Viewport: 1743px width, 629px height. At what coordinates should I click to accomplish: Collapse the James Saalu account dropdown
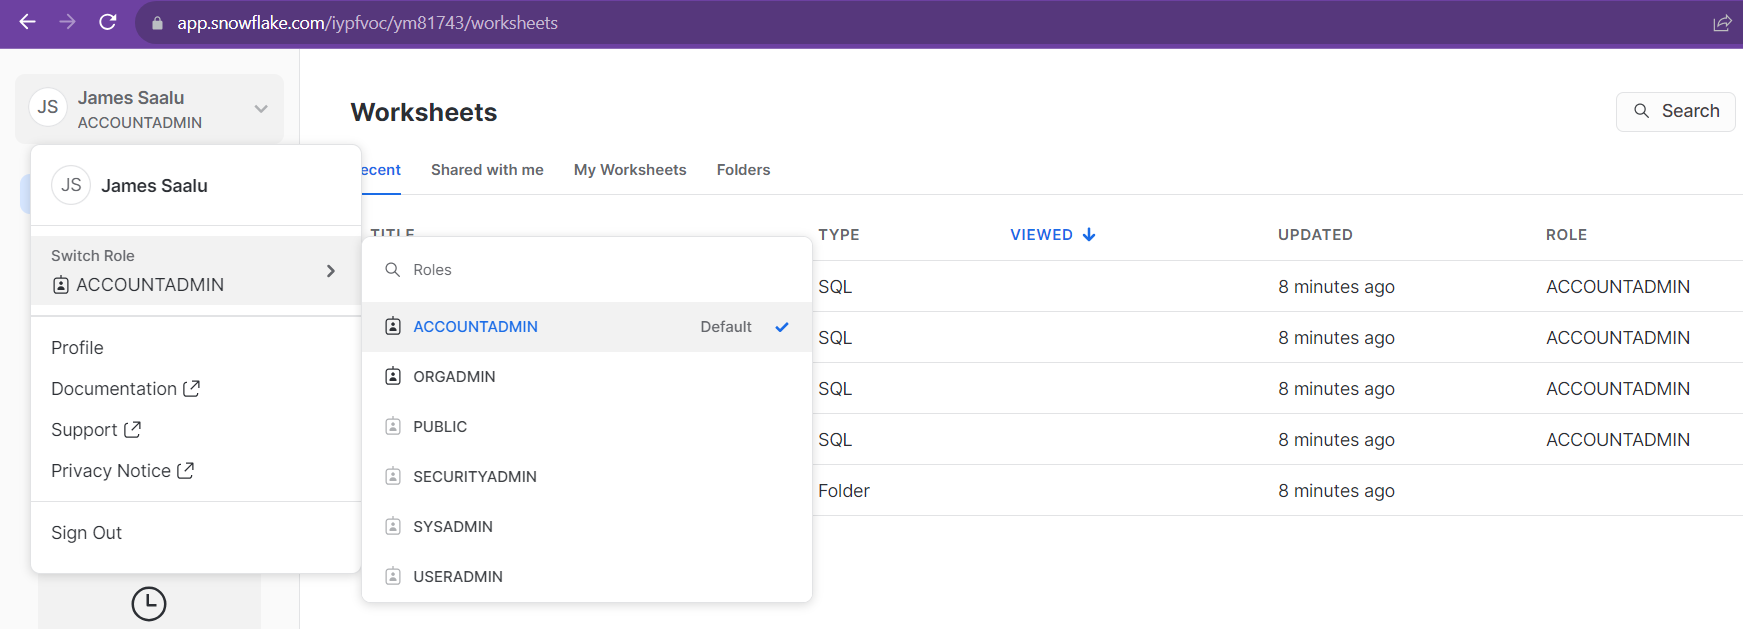[x=260, y=109]
